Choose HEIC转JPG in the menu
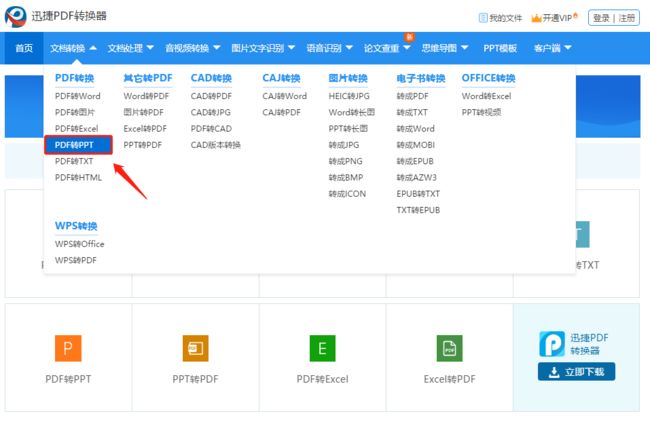This screenshot has width=650, height=422. tap(349, 96)
